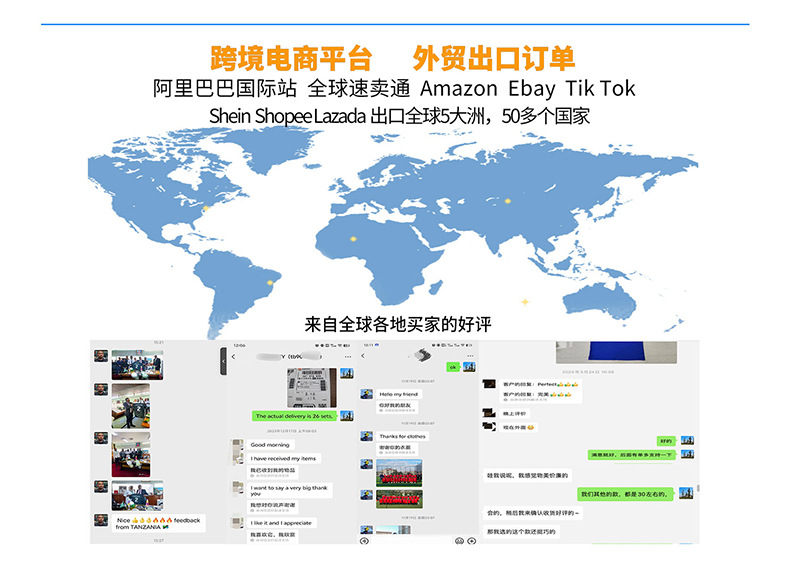Click the green 'ok' reply bubble
This screenshot has width=790, height=588.
(x=453, y=367)
